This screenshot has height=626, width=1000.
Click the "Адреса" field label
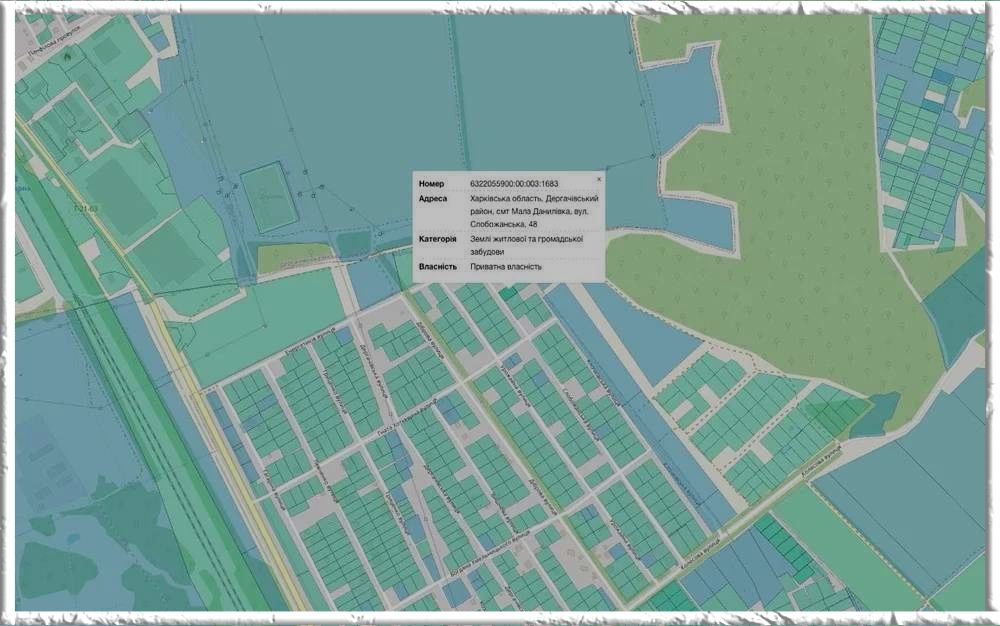click(x=432, y=199)
